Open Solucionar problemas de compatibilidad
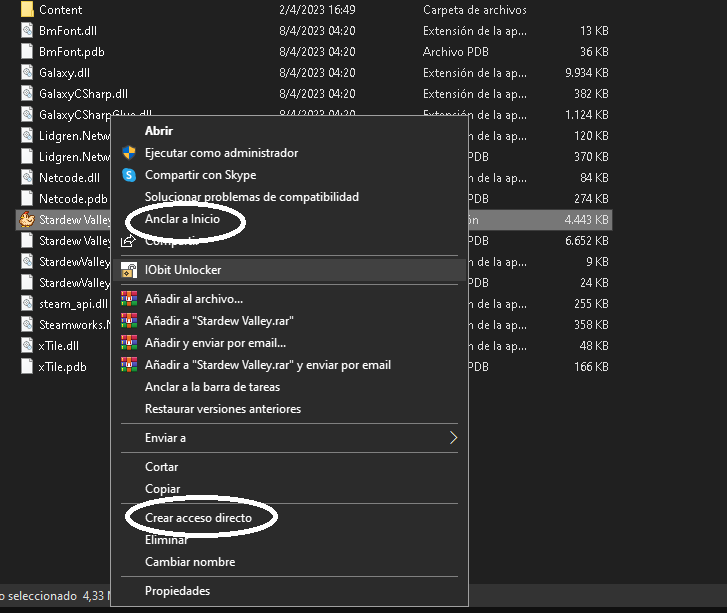727x613 pixels. click(x=252, y=197)
